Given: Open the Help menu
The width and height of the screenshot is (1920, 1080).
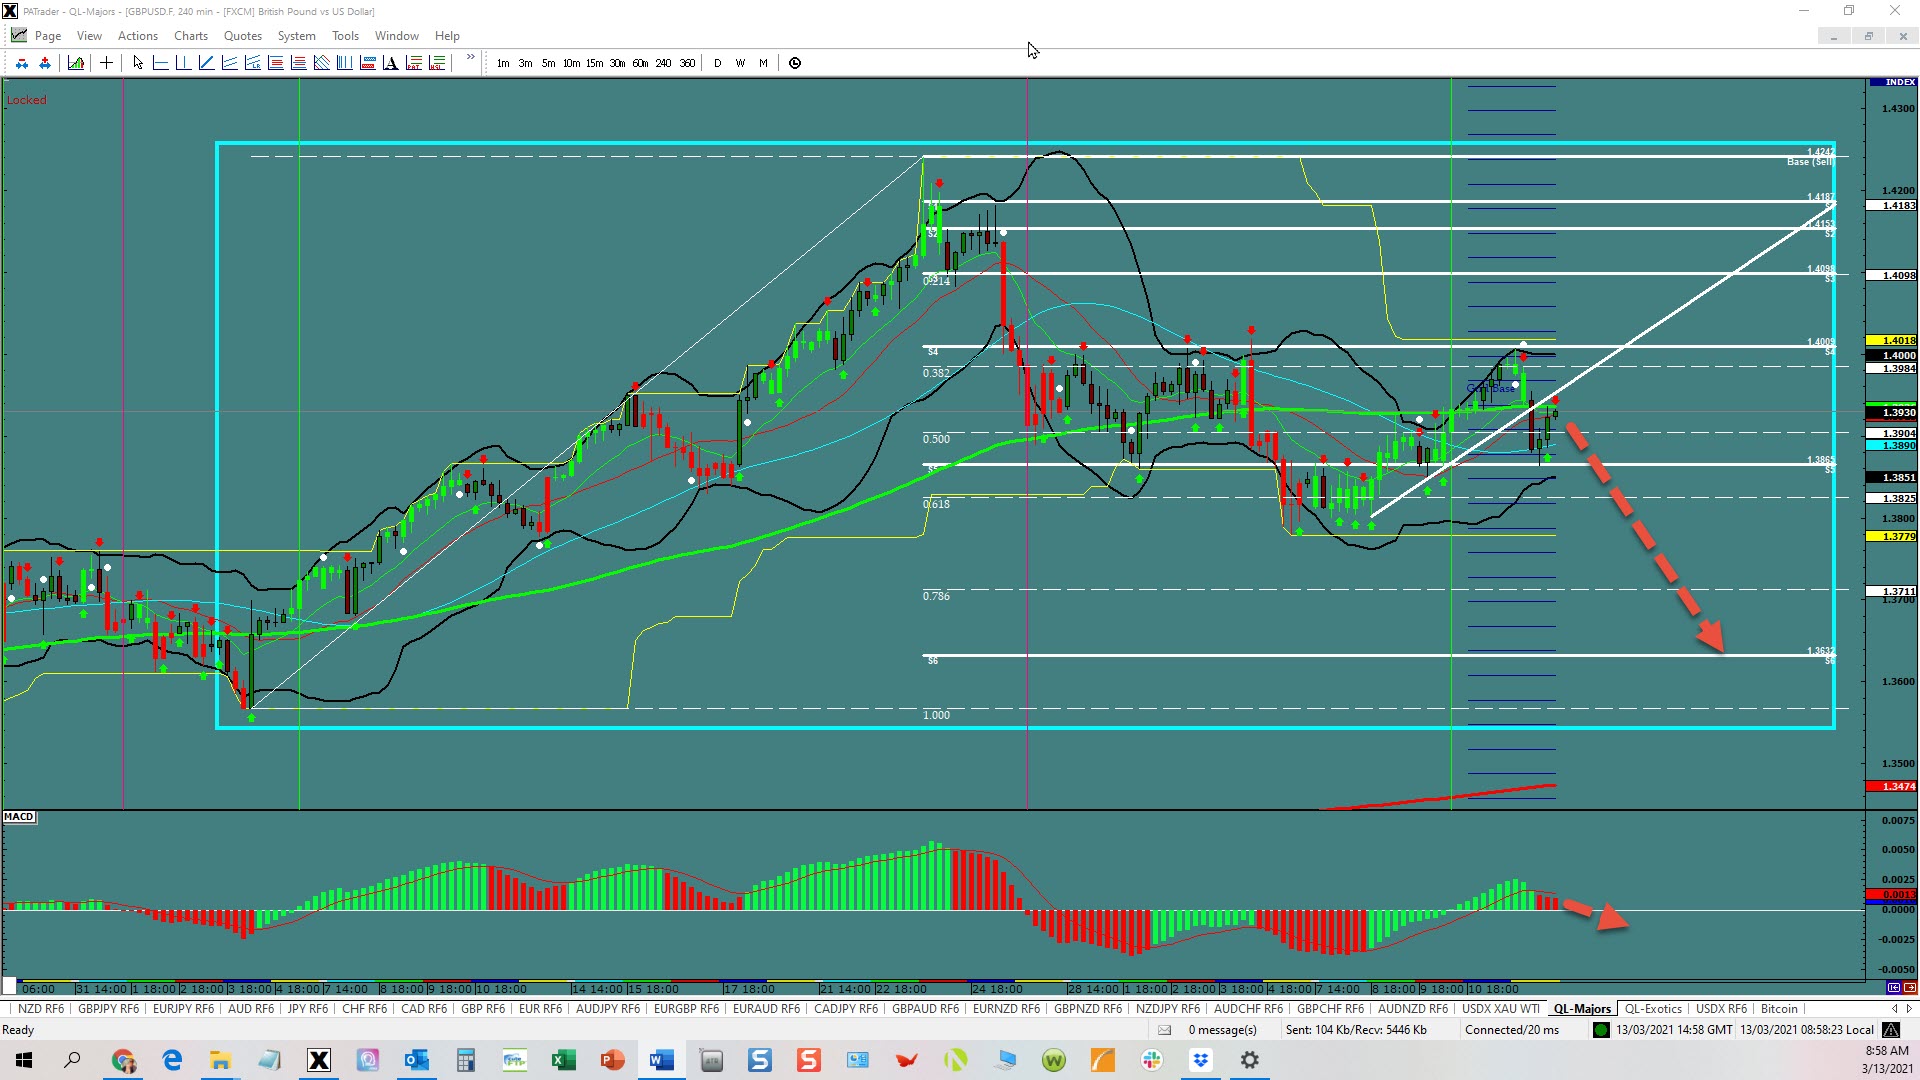Looking at the screenshot, I should pos(447,36).
